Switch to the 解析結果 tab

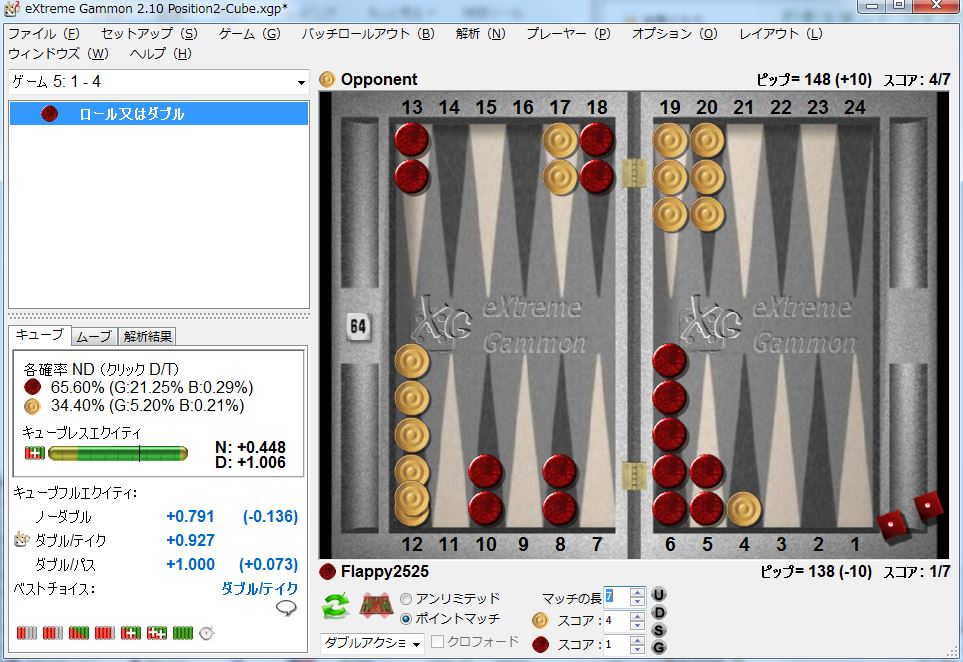pos(147,337)
